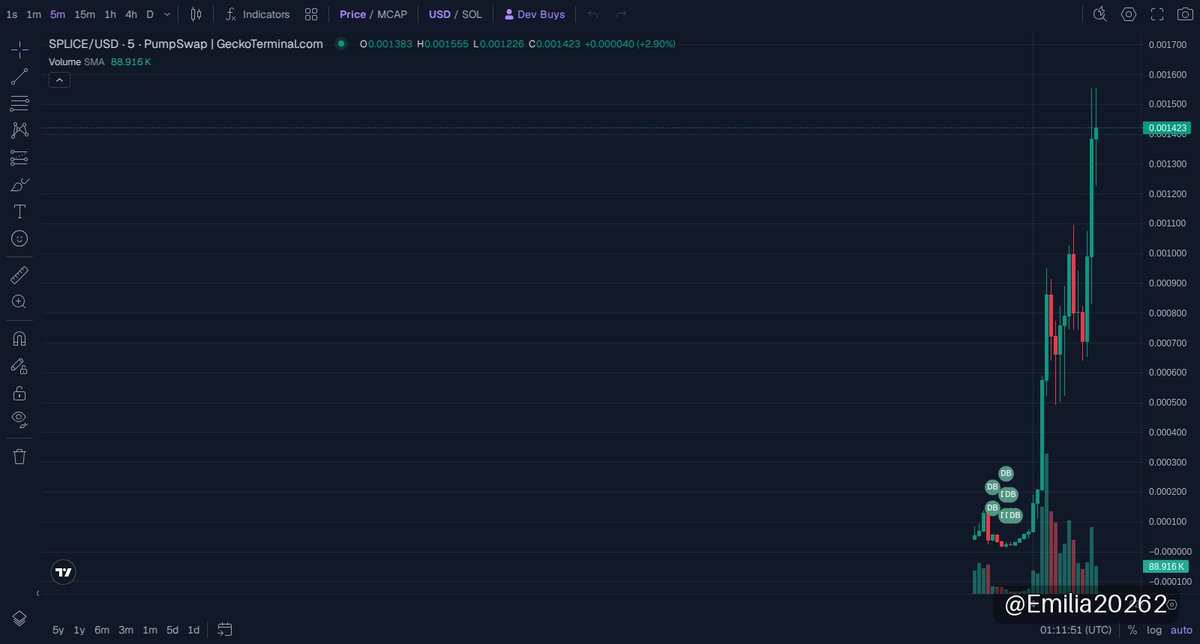Viewport: 1200px width, 644px height.
Task: Select the text annotation tool
Action: 19,211
